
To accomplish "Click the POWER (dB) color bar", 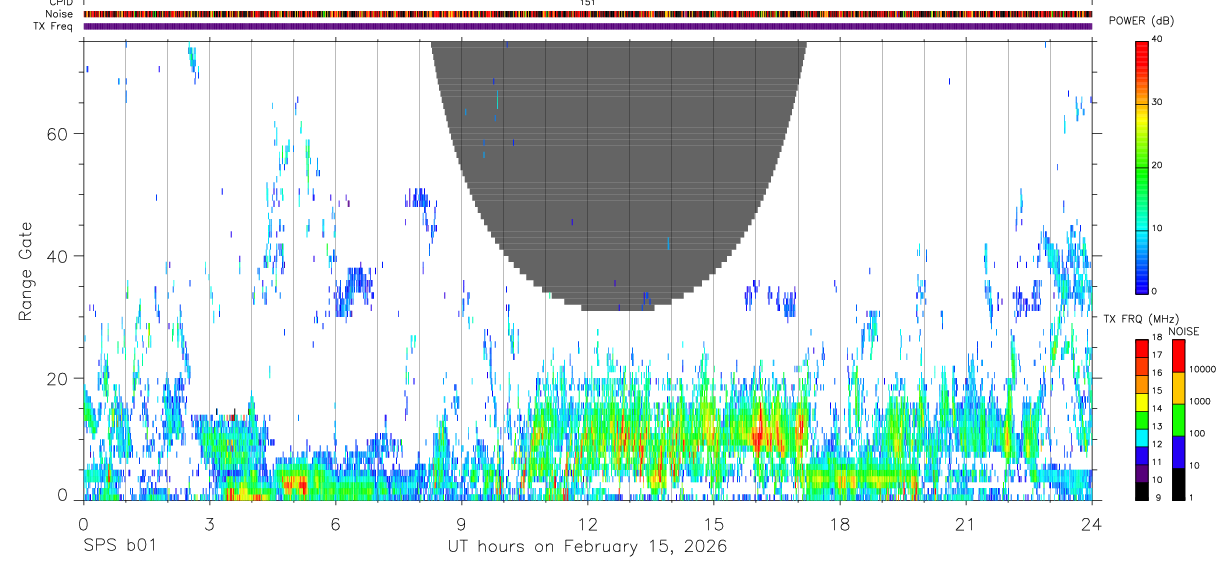I will click(x=1141, y=166).
